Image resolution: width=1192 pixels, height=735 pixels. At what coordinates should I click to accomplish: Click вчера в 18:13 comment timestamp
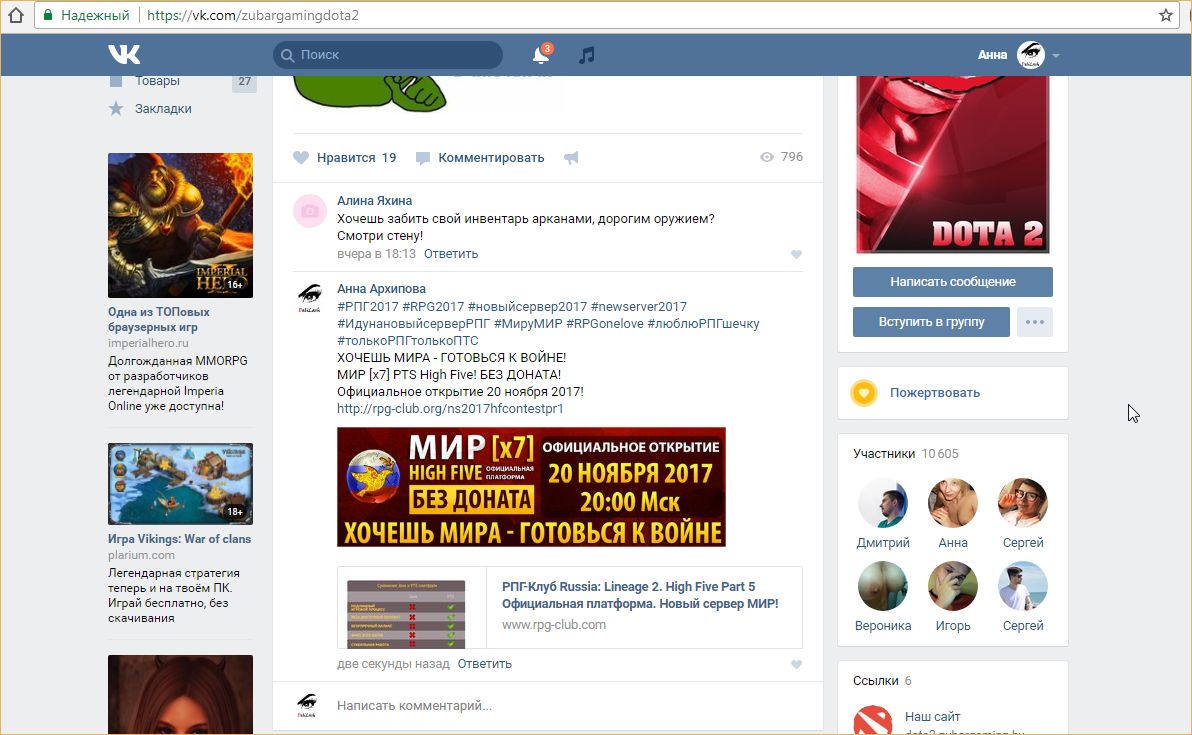(376, 254)
